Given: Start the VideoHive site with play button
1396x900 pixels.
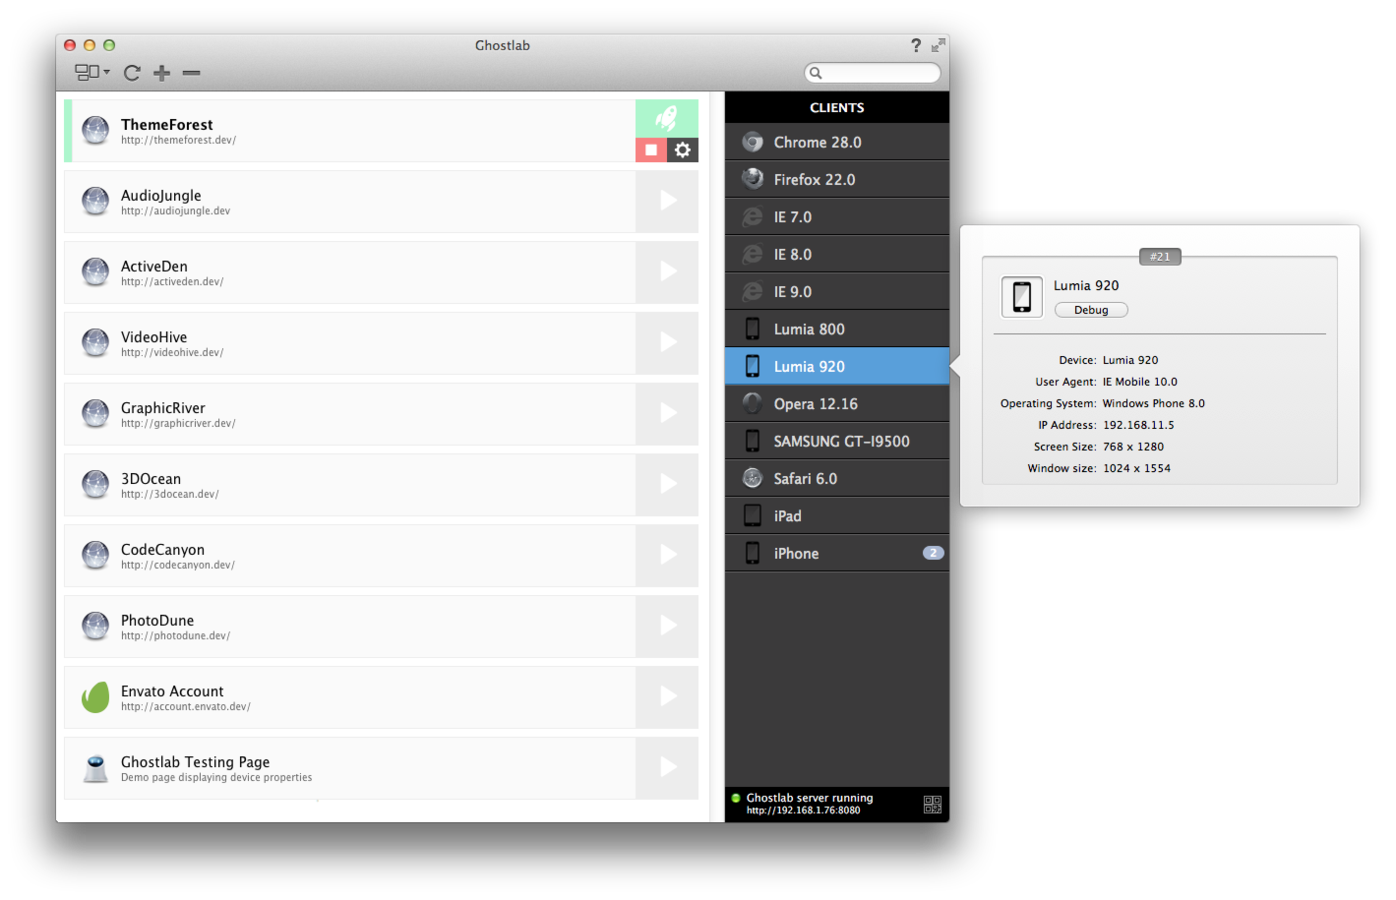Looking at the screenshot, I should pyautogui.click(x=667, y=343).
